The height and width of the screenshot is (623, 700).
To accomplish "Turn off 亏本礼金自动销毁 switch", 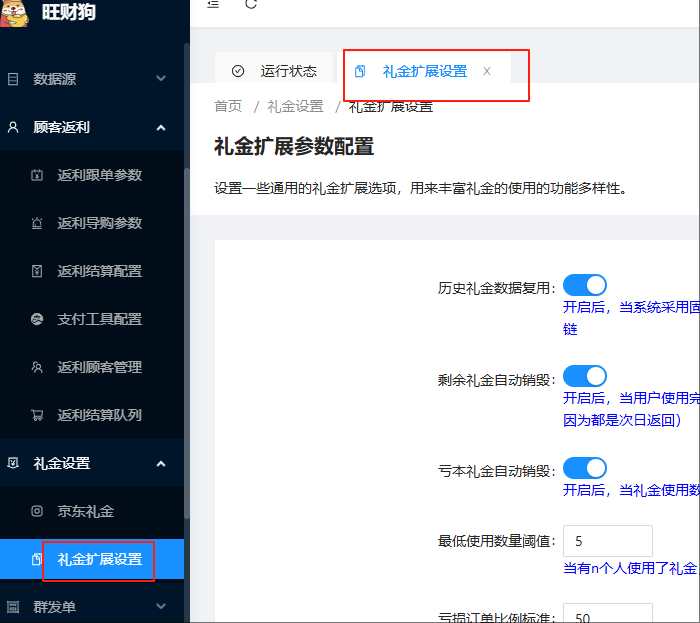I will point(585,467).
